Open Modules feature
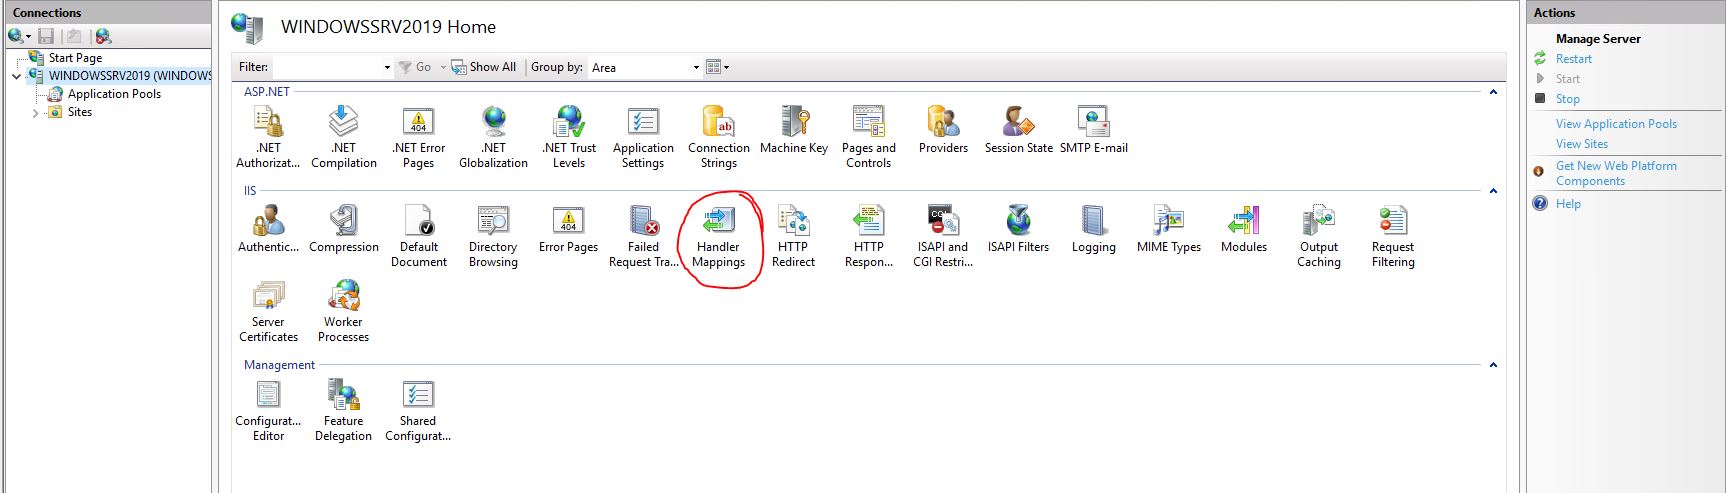The image size is (1726, 493). pyautogui.click(x=1244, y=229)
